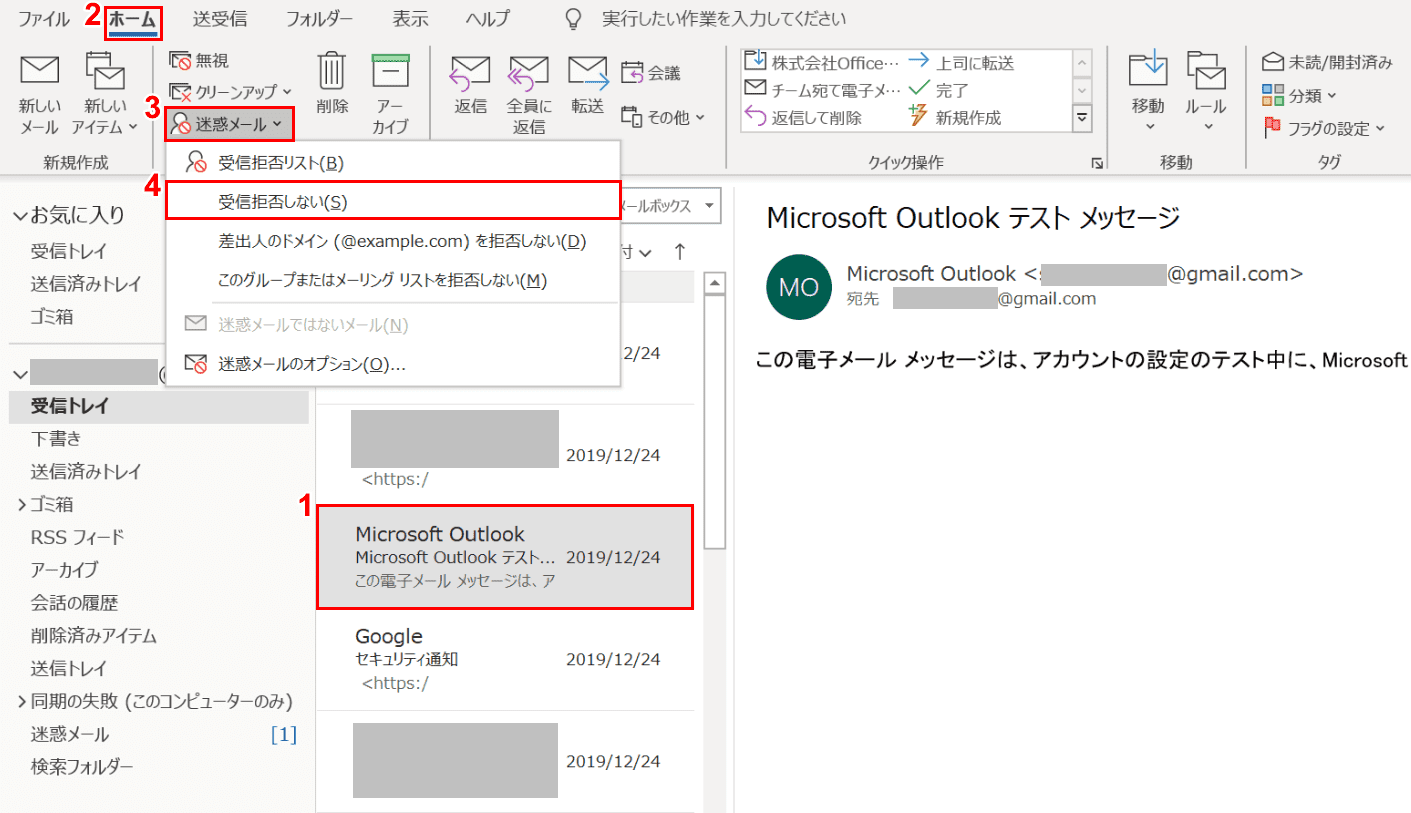Click the MO sender avatar
Viewport: 1411px width, 813px height.
(x=799, y=287)
